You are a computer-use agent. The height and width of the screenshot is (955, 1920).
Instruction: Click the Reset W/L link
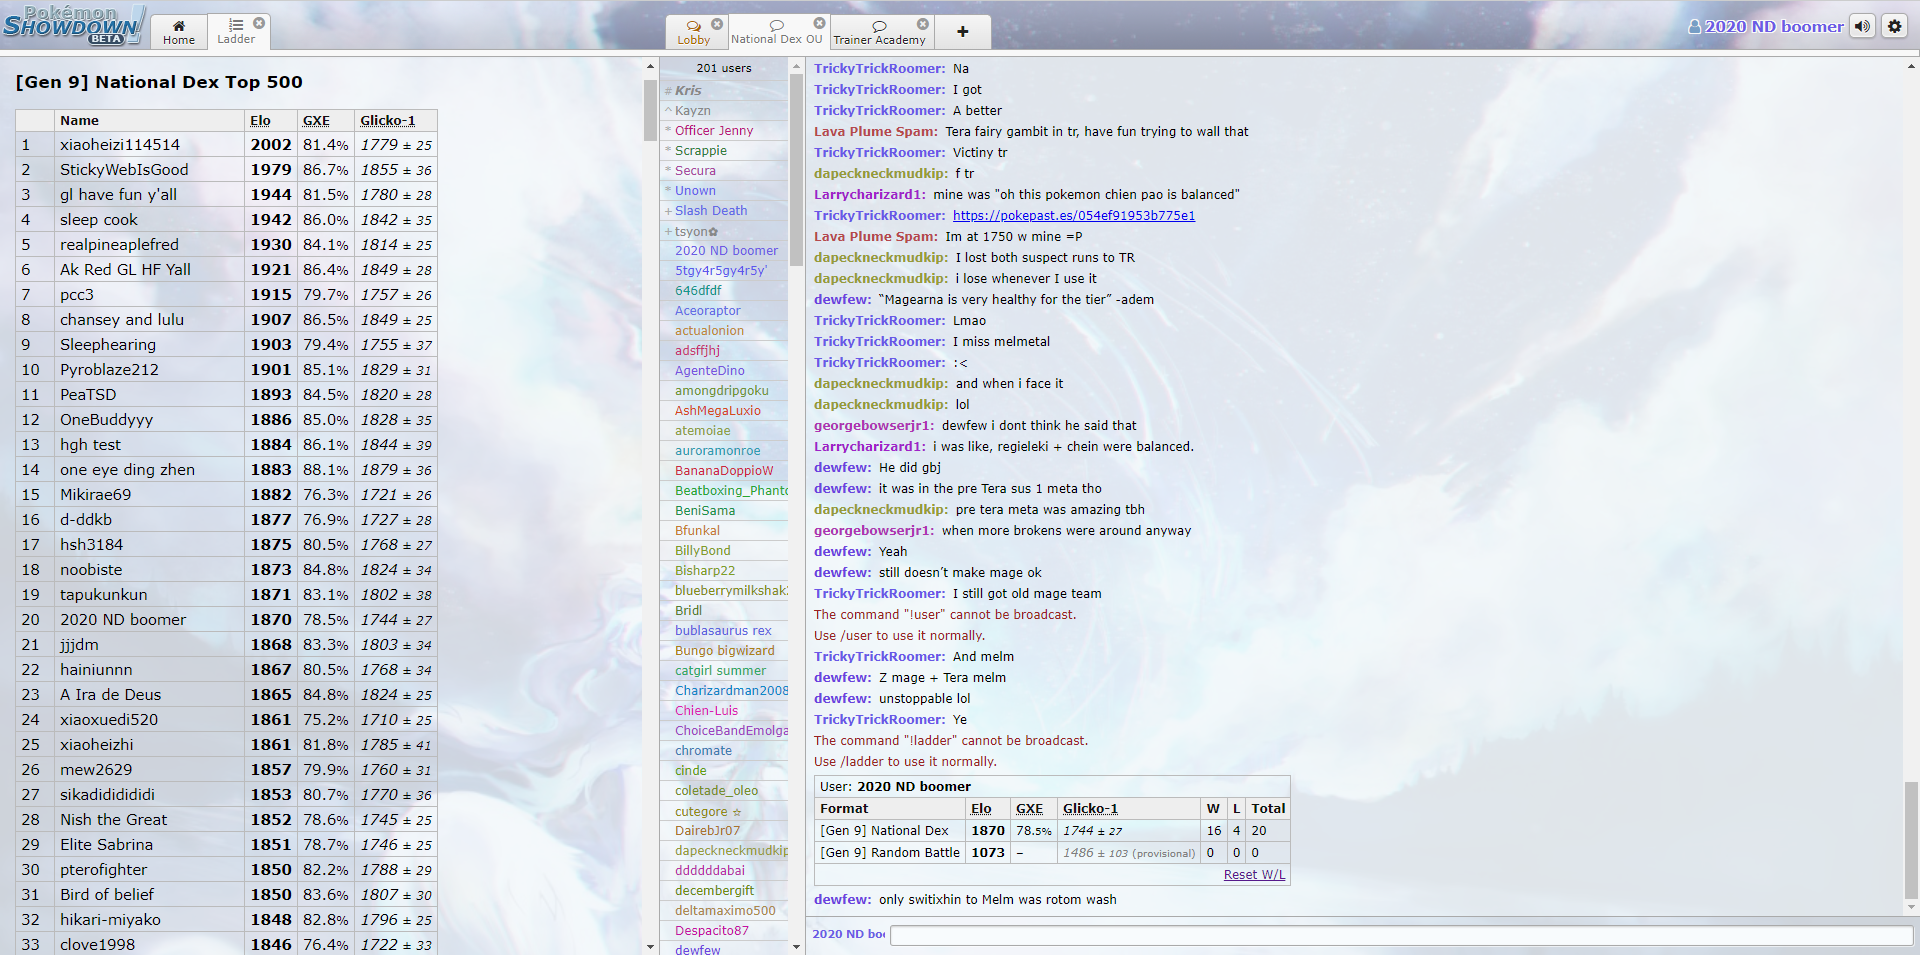click(x=1254, y=875)
